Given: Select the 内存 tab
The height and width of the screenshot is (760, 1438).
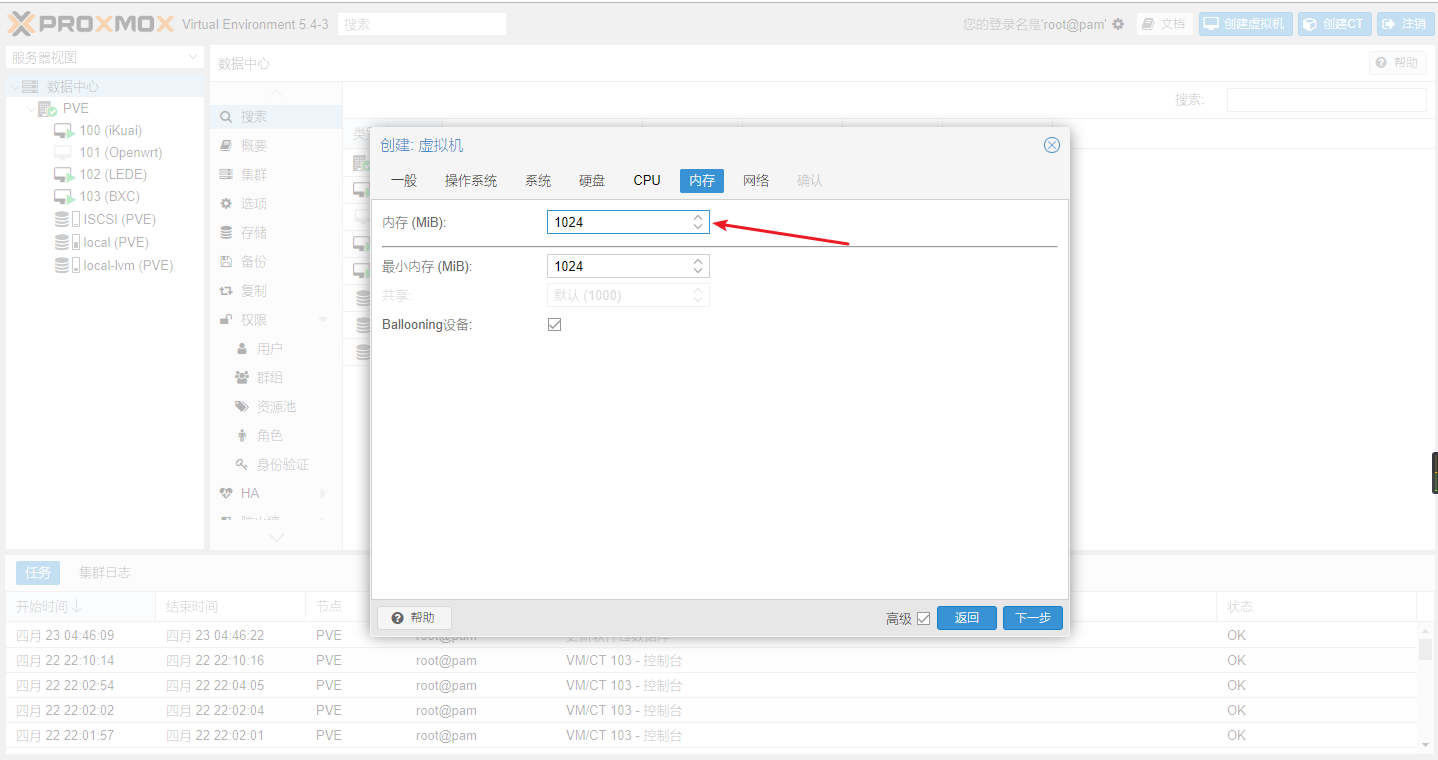Looking at the screenshot, I should [x=702, y=181].
